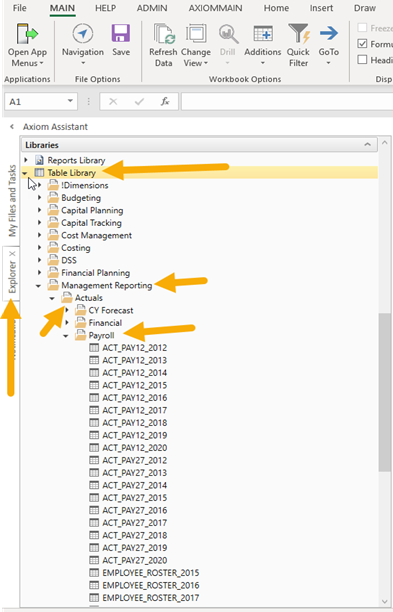Open the Change View icon
393x612 pixels.
(196, 34)
